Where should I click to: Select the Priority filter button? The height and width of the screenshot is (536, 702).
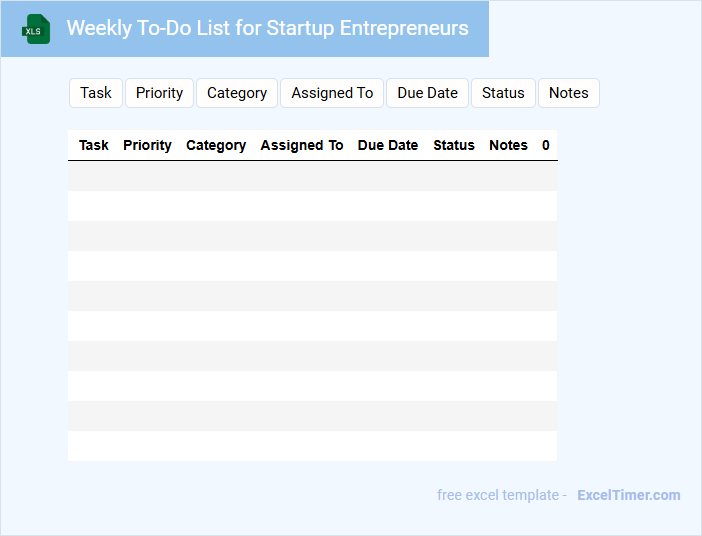159,93
